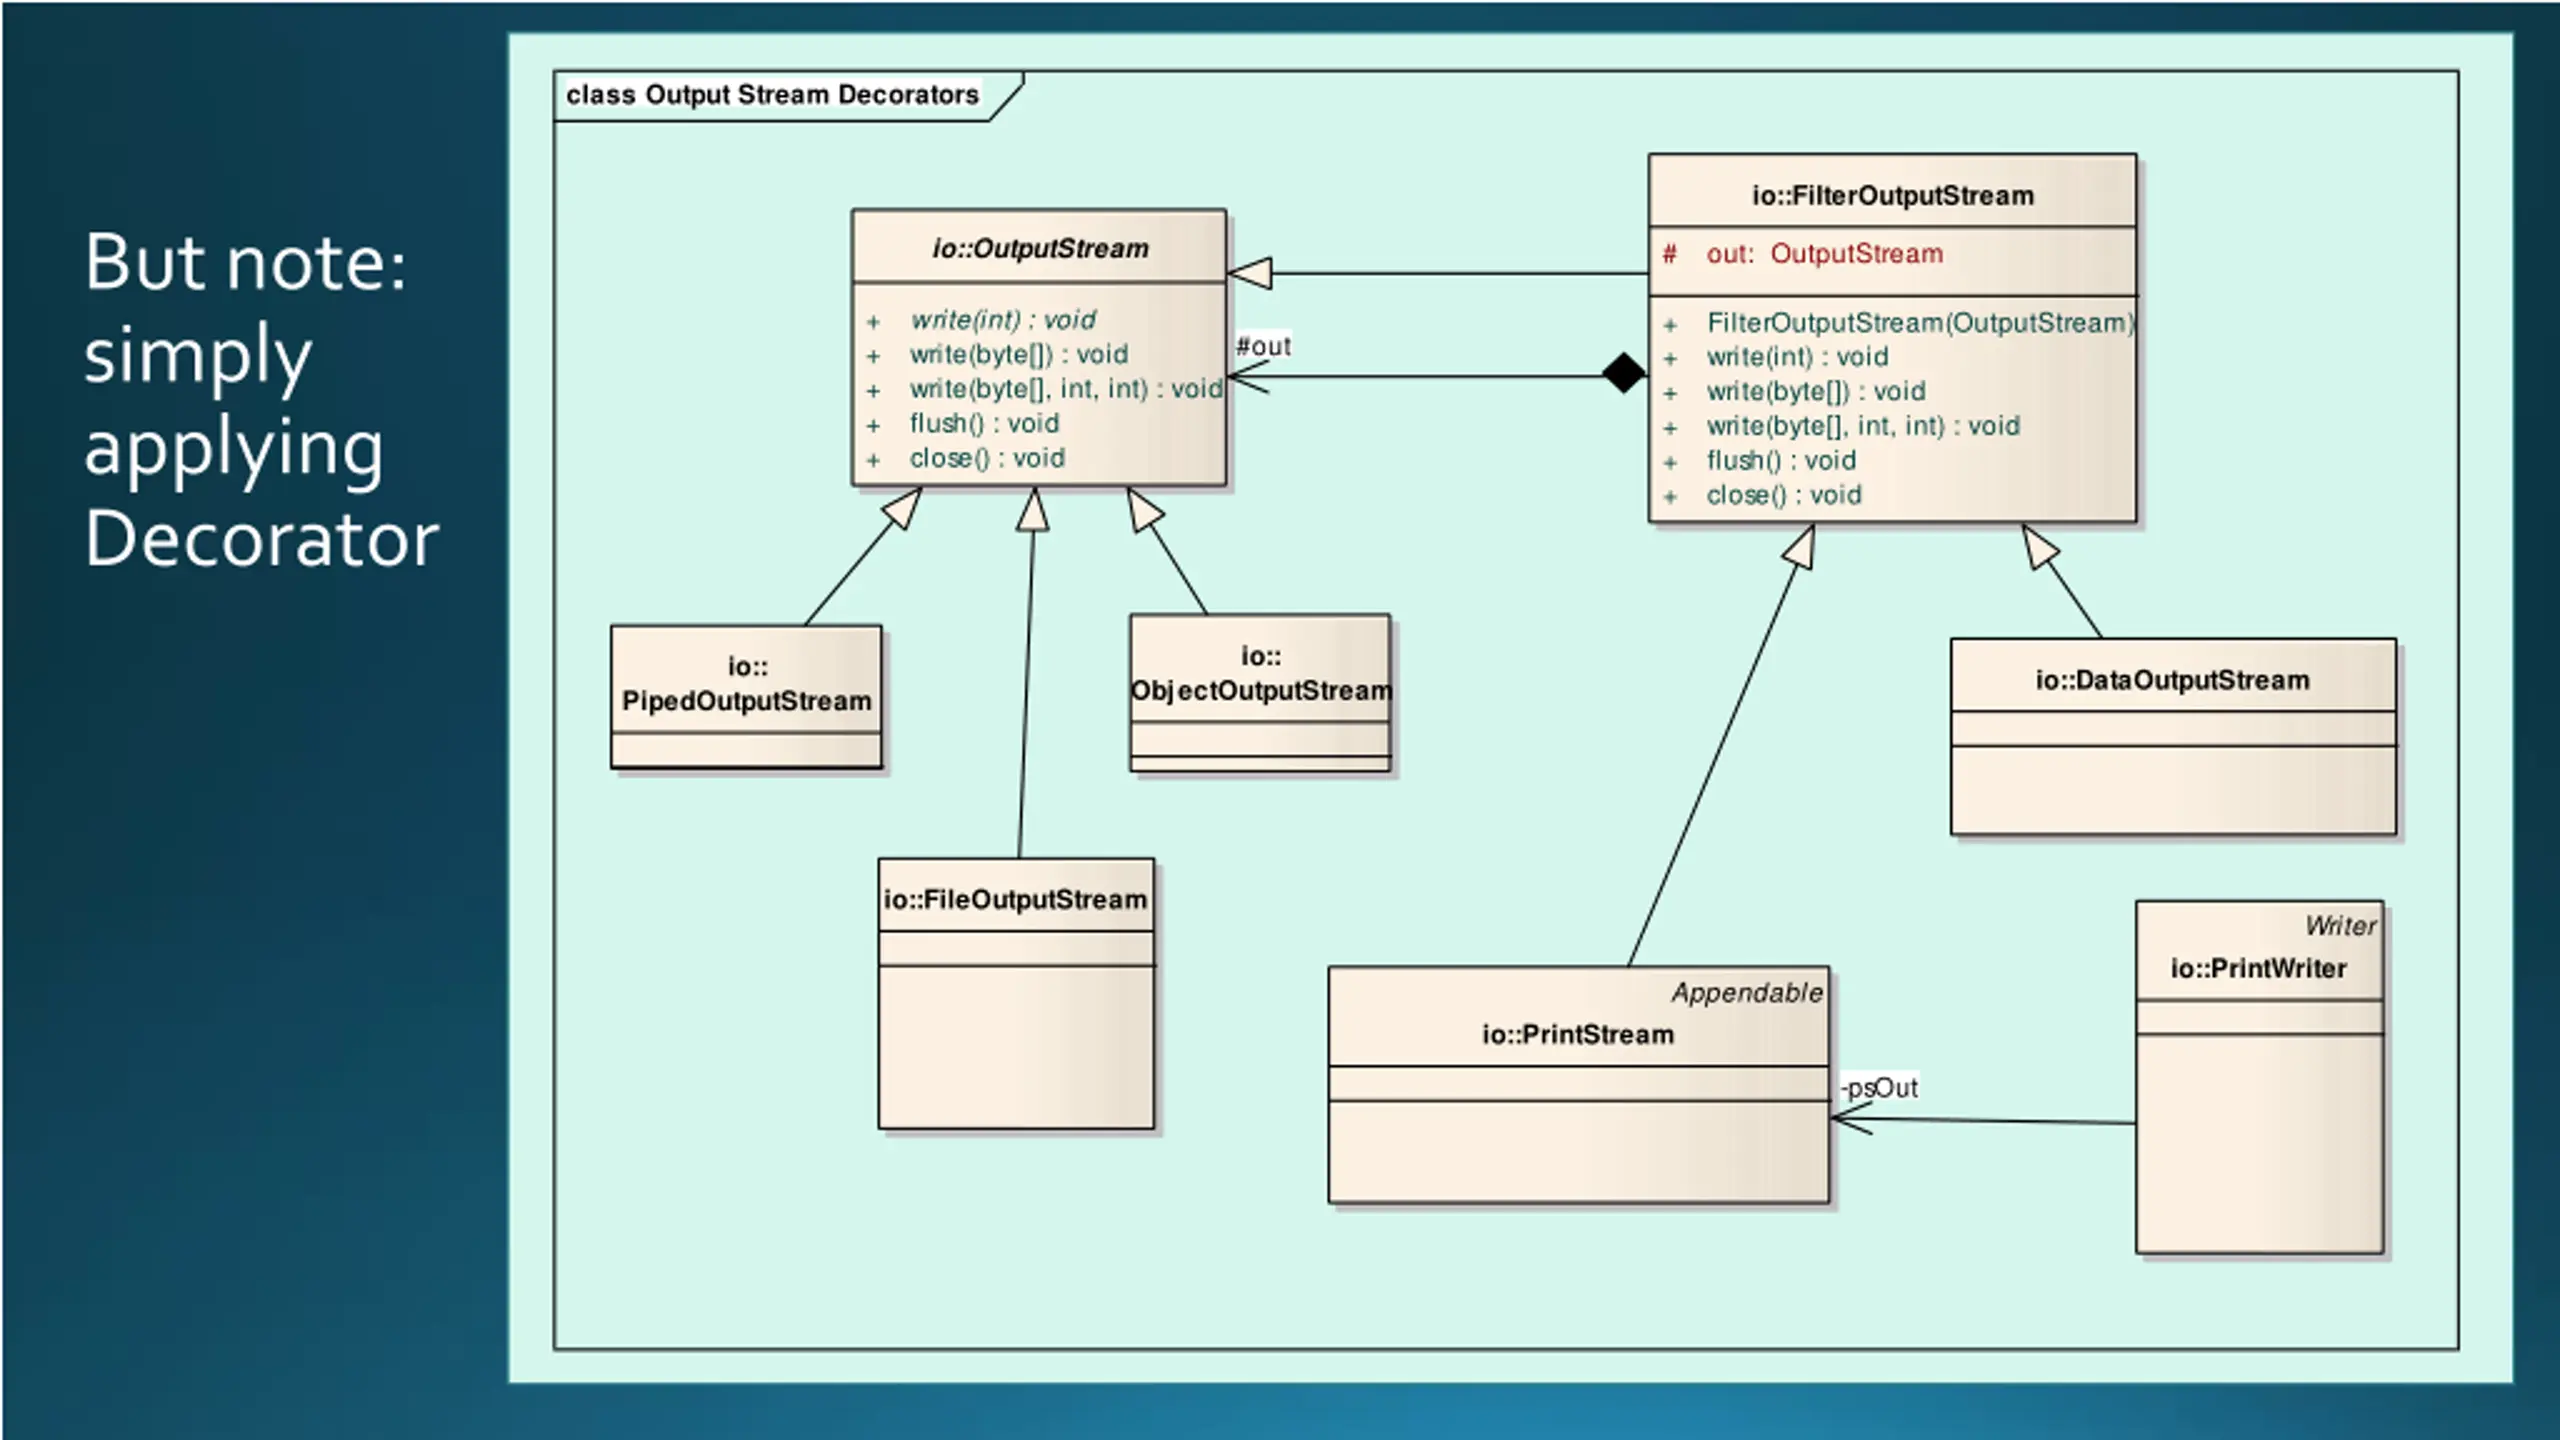Click the inheritance arrowhead from DataOutputStream
The width and height of the screenshot is (2560, 1440).
coord(2039,546)
